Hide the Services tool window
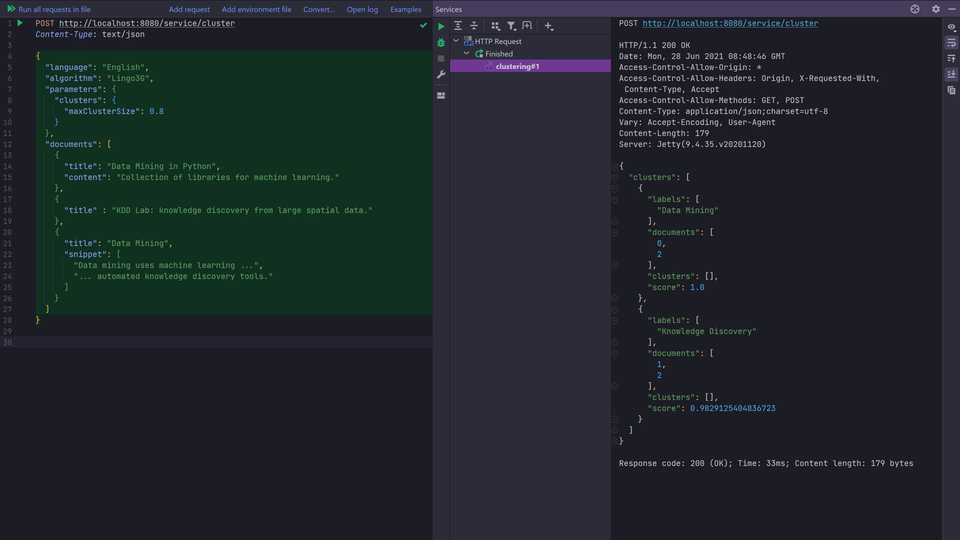The height and width of the screenshot is (540, 960). click(x=952, y=9)
